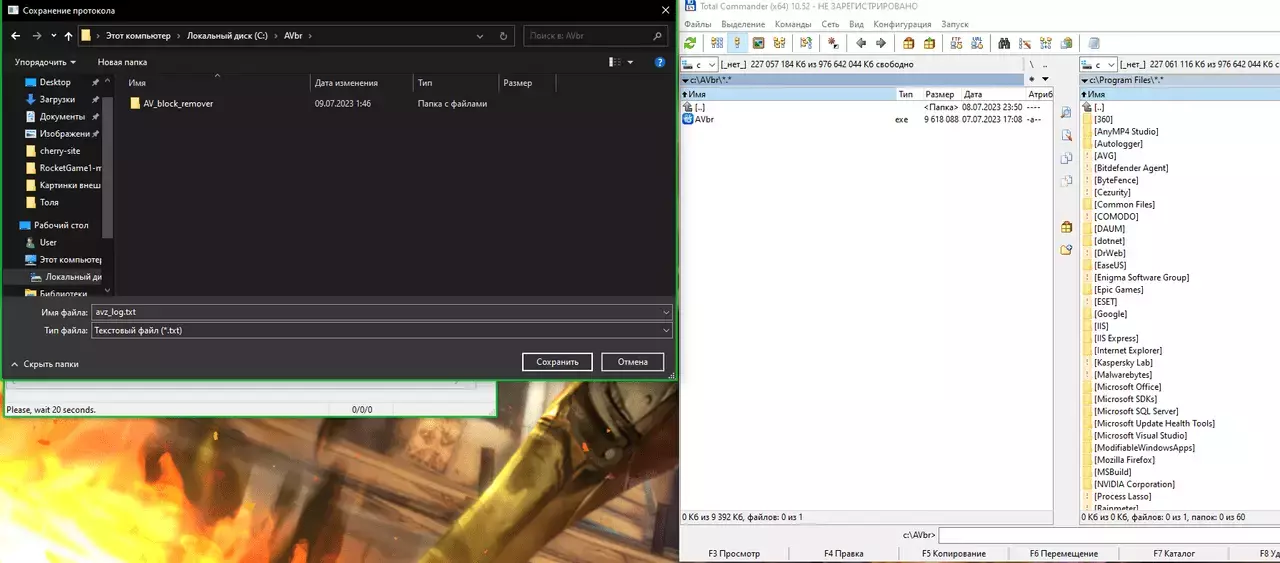Select AVbr exe file in Total Commander
The width and height of the screenshot is (1280, 563).
[x=705, y=119]
